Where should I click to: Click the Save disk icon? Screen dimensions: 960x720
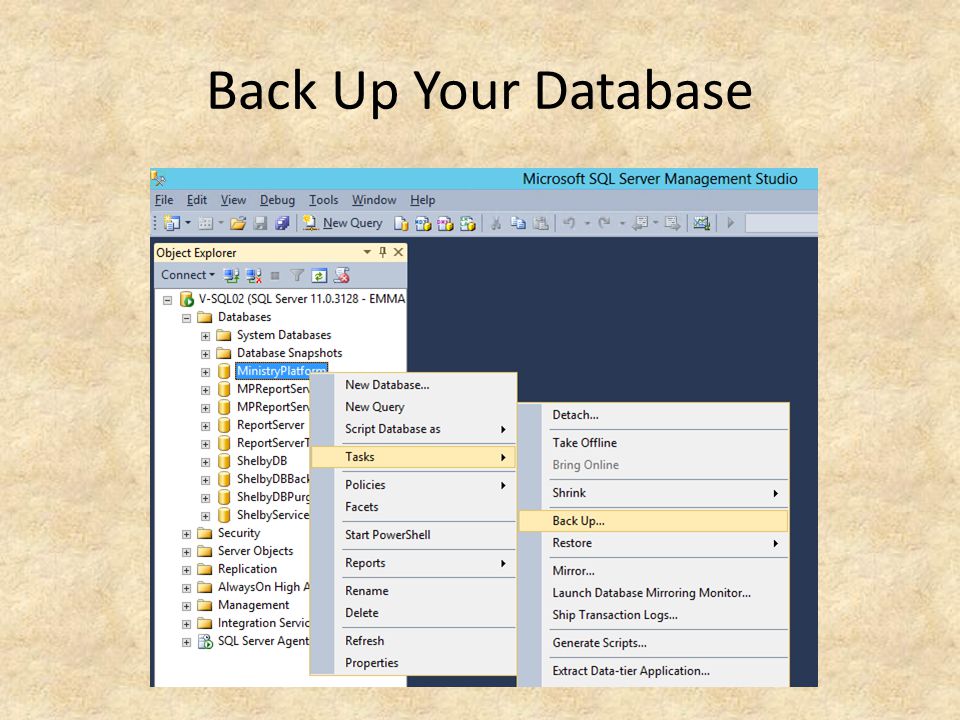(x=260, y=223)
